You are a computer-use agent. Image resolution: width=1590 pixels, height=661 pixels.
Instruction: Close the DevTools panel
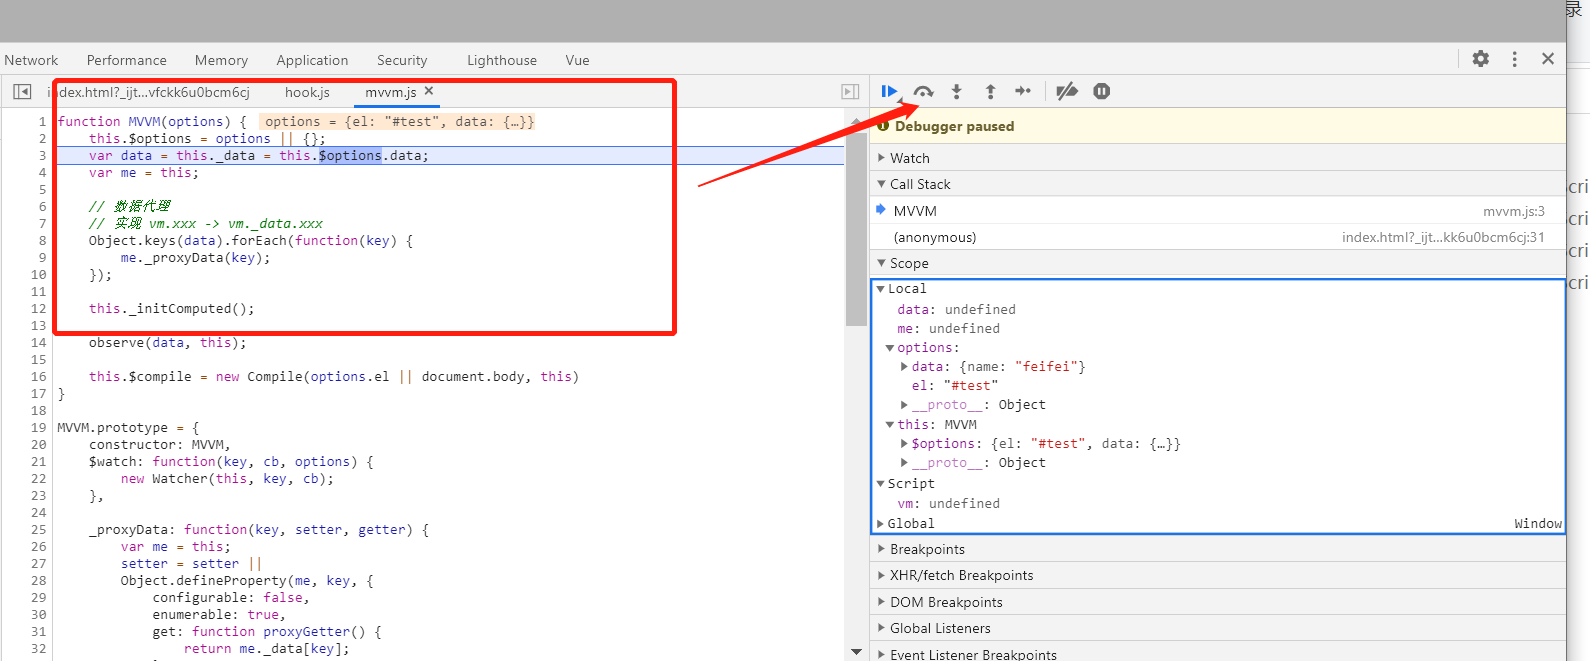[1548, 59]
